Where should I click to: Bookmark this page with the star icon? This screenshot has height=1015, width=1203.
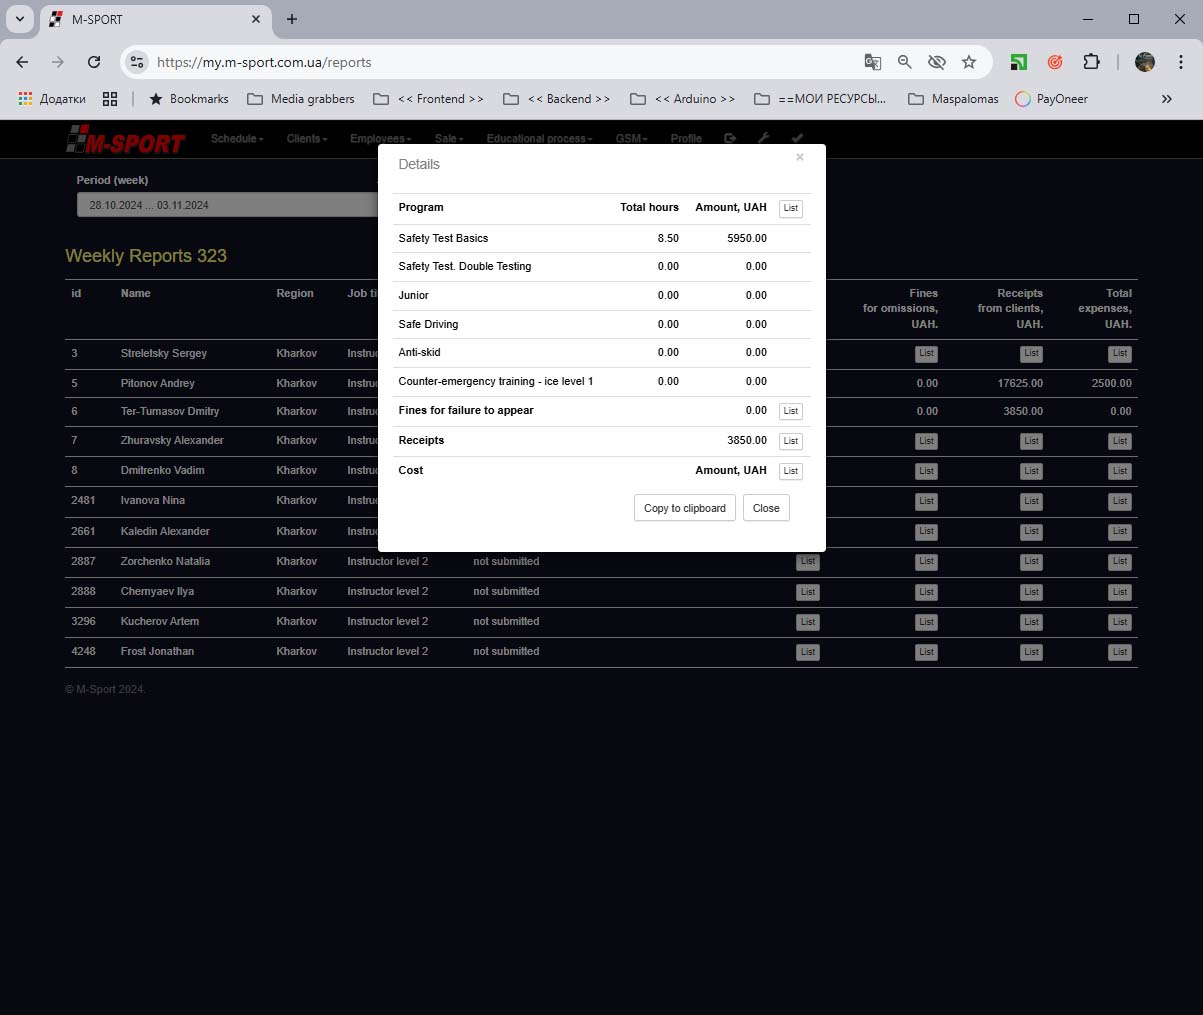(x=968, y=62)
